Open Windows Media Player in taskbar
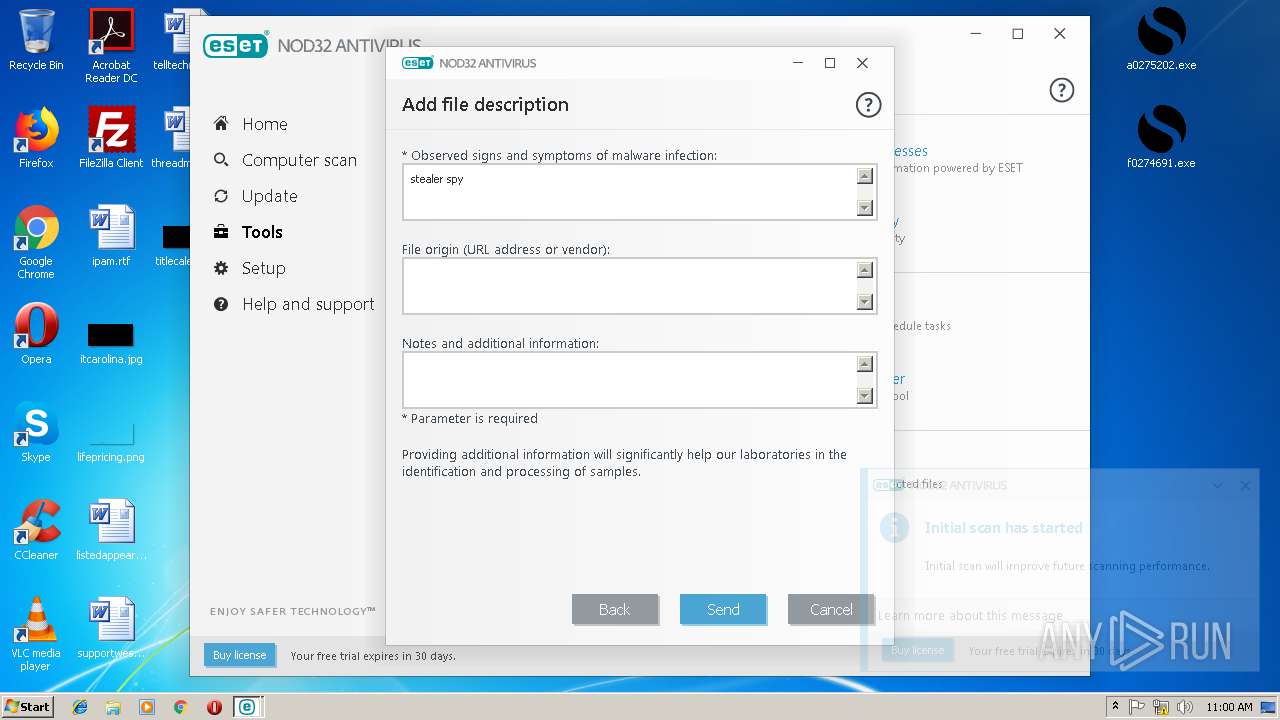This screenshot has width=1280, height=720. [x=147, y=707]
